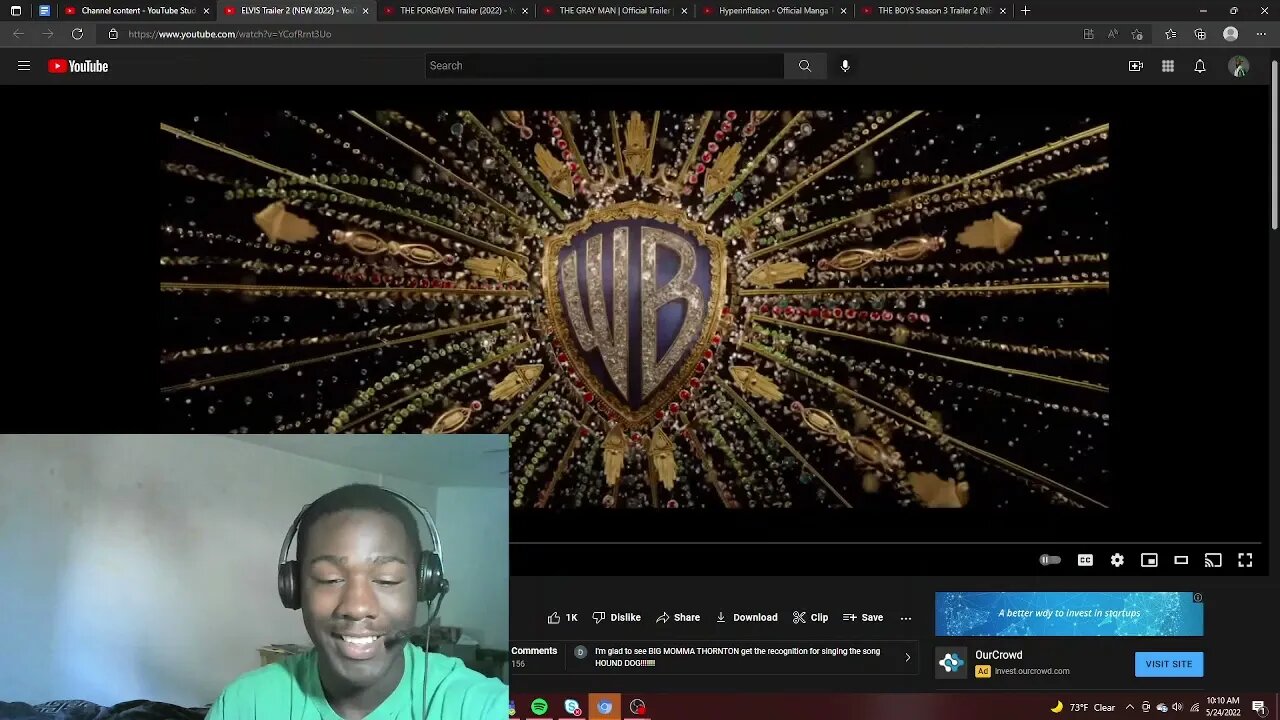Open ad info icon on banner

(1197, 598)
